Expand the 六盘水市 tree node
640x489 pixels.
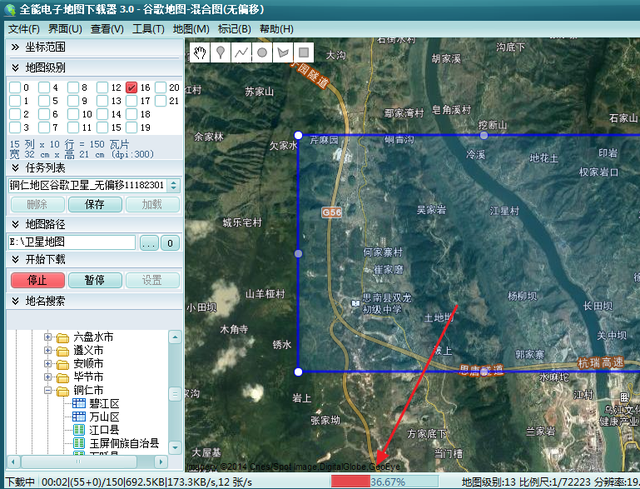point(48,337)
